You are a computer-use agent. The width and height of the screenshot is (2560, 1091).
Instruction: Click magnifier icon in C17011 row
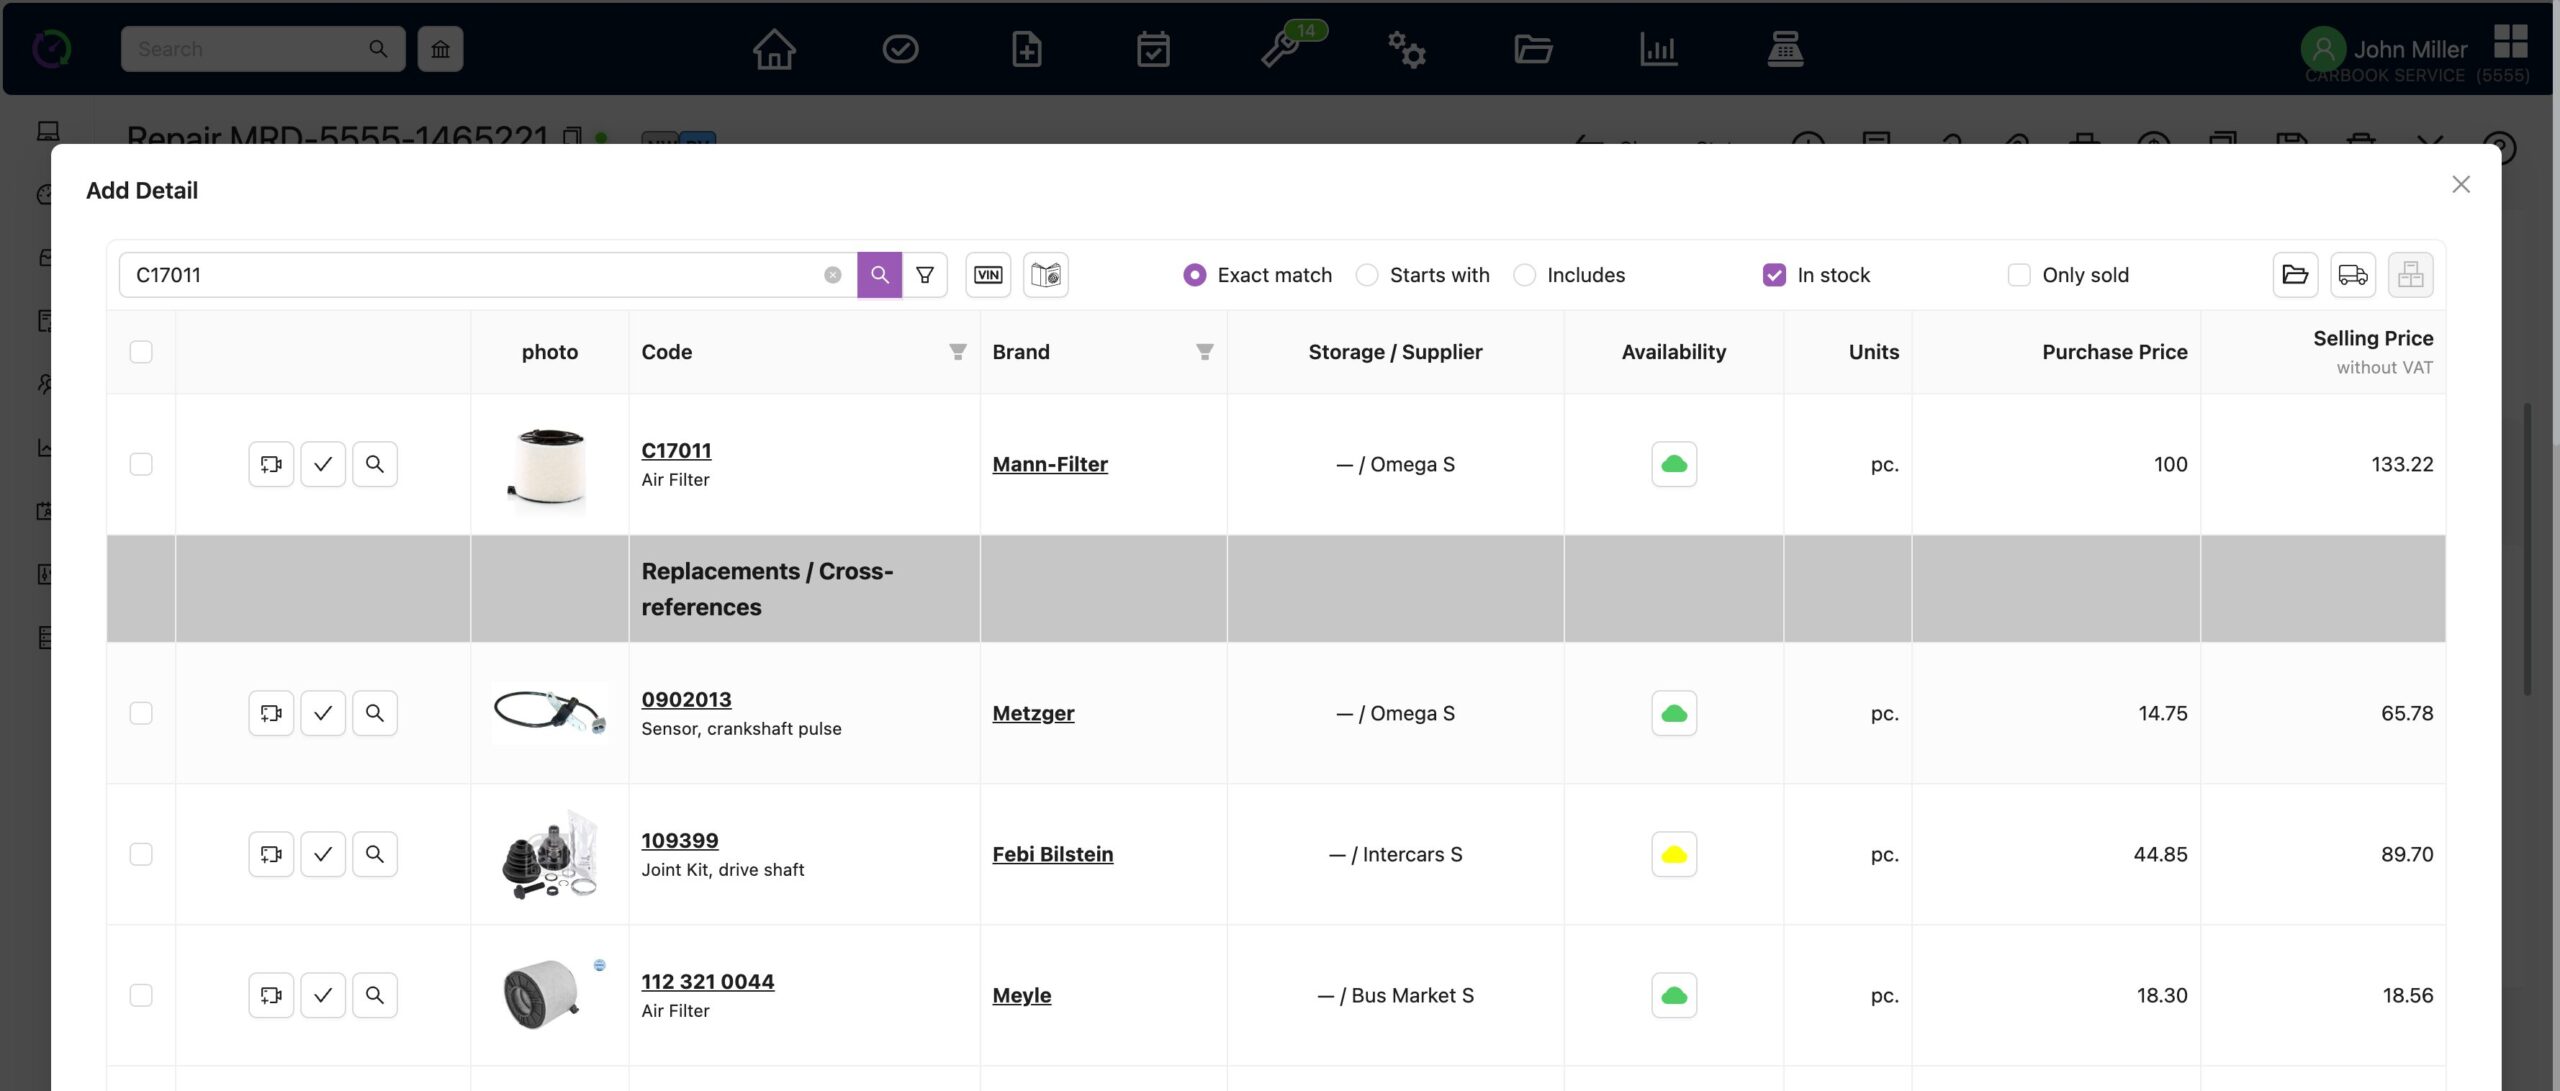[375, 464]
